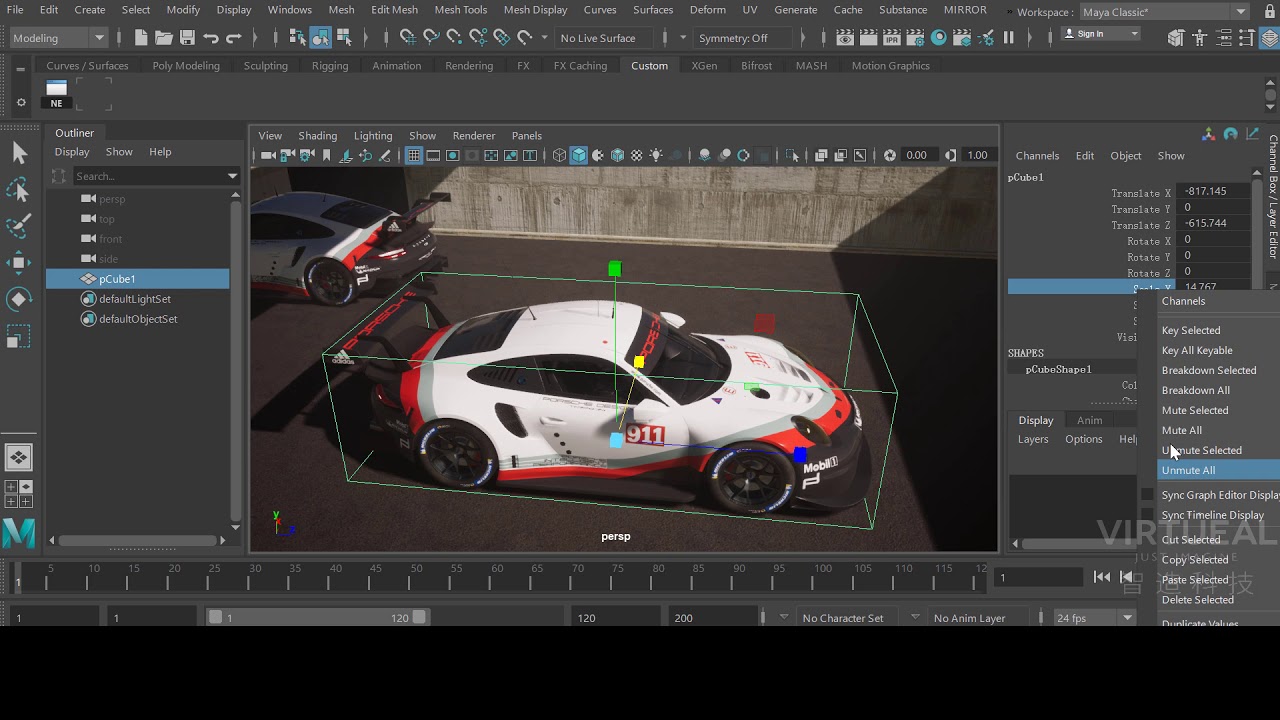
Task: Activate the Paint Selection tool
Action: click(19, 226)
